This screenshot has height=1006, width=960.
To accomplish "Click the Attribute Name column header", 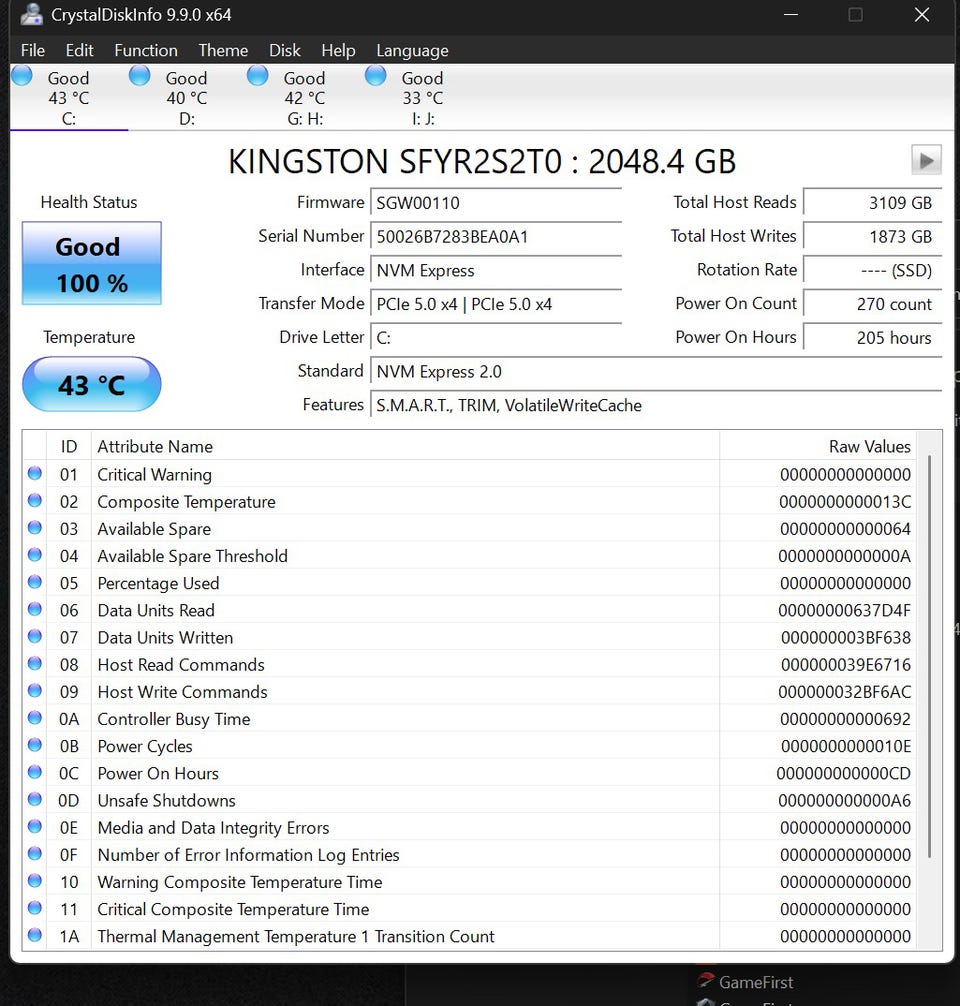I will point(405,446).
